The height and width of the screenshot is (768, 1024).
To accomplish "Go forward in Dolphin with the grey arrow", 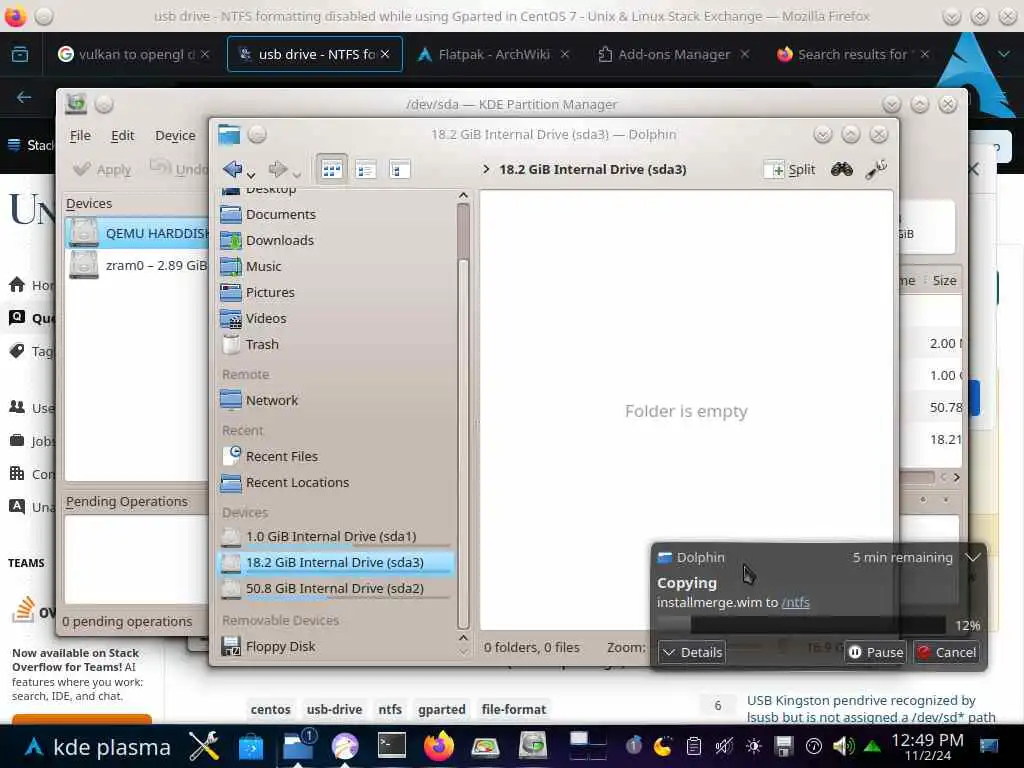I will click(x=278, y=169).
